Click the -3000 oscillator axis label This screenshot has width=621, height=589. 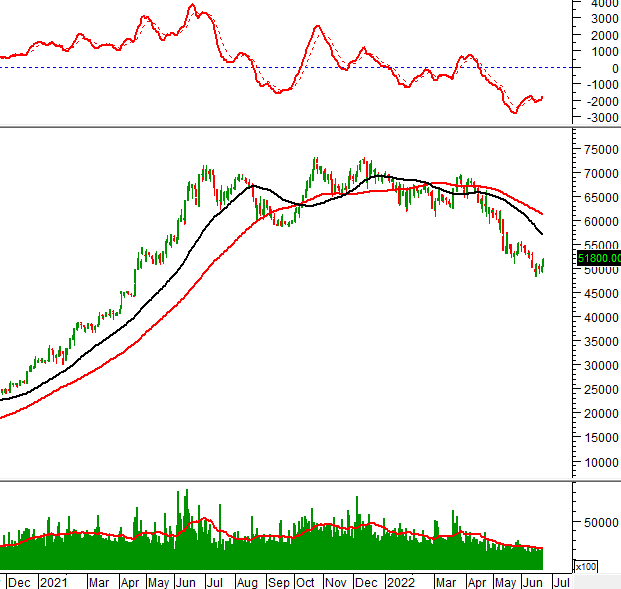[x=602, y=118]
